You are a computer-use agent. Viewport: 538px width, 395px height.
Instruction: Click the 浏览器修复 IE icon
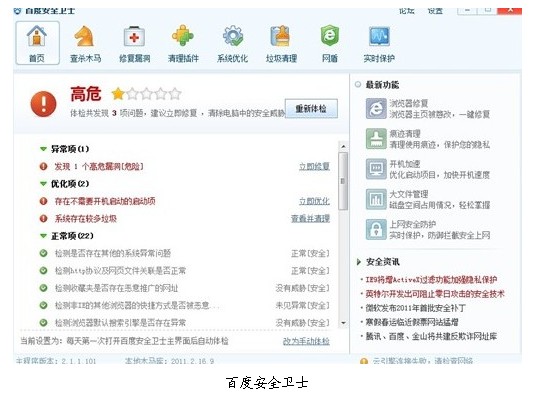pos(376,109)
